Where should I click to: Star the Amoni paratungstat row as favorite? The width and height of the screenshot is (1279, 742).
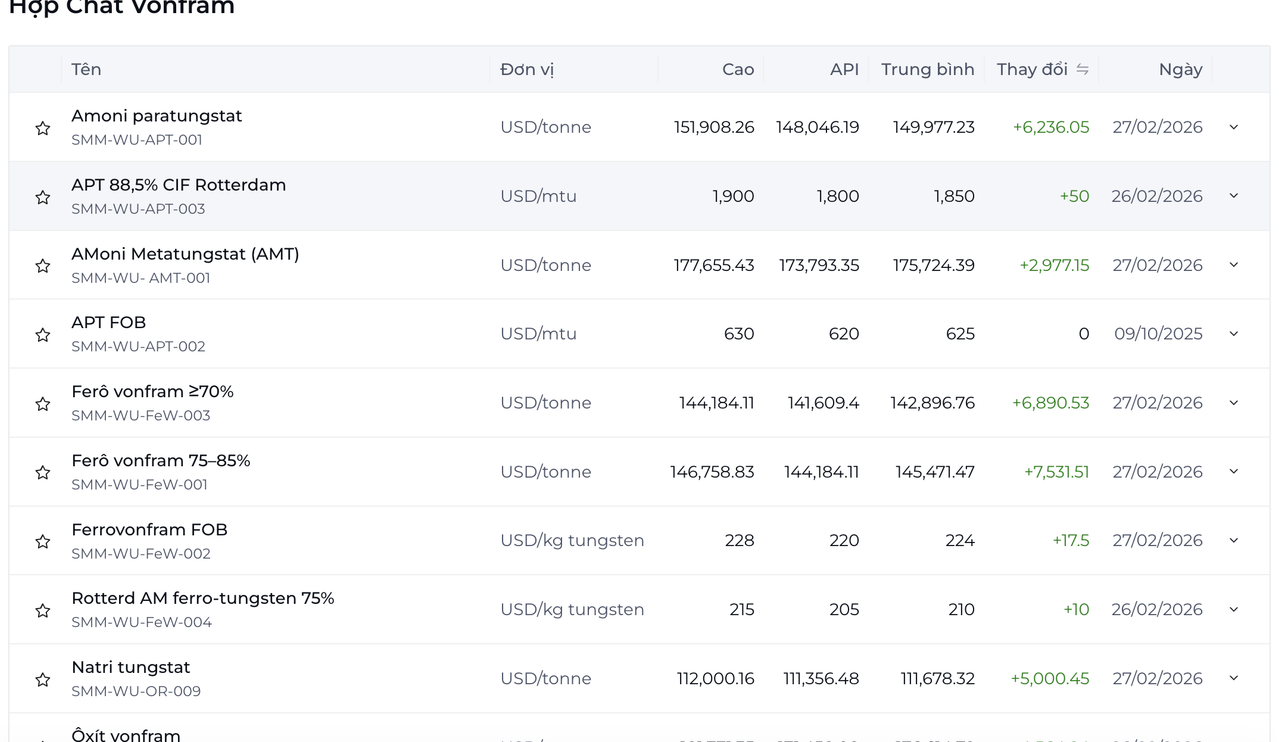pyautogui.click(x=42, y=128)
